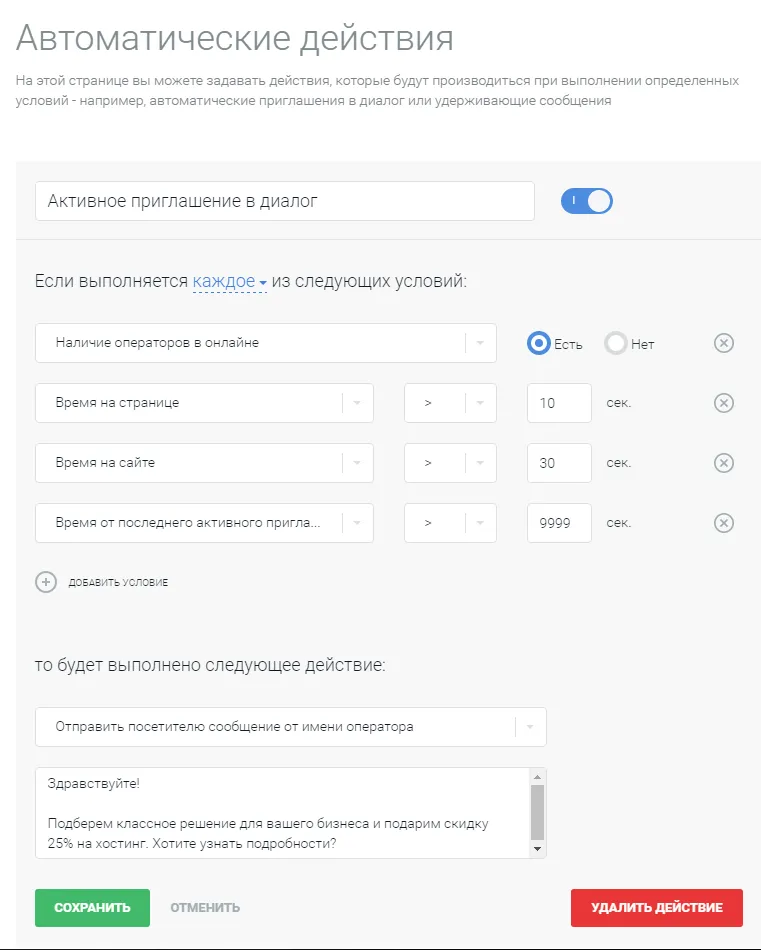
Task: Focus the action name input field
Action: [284, 201]
